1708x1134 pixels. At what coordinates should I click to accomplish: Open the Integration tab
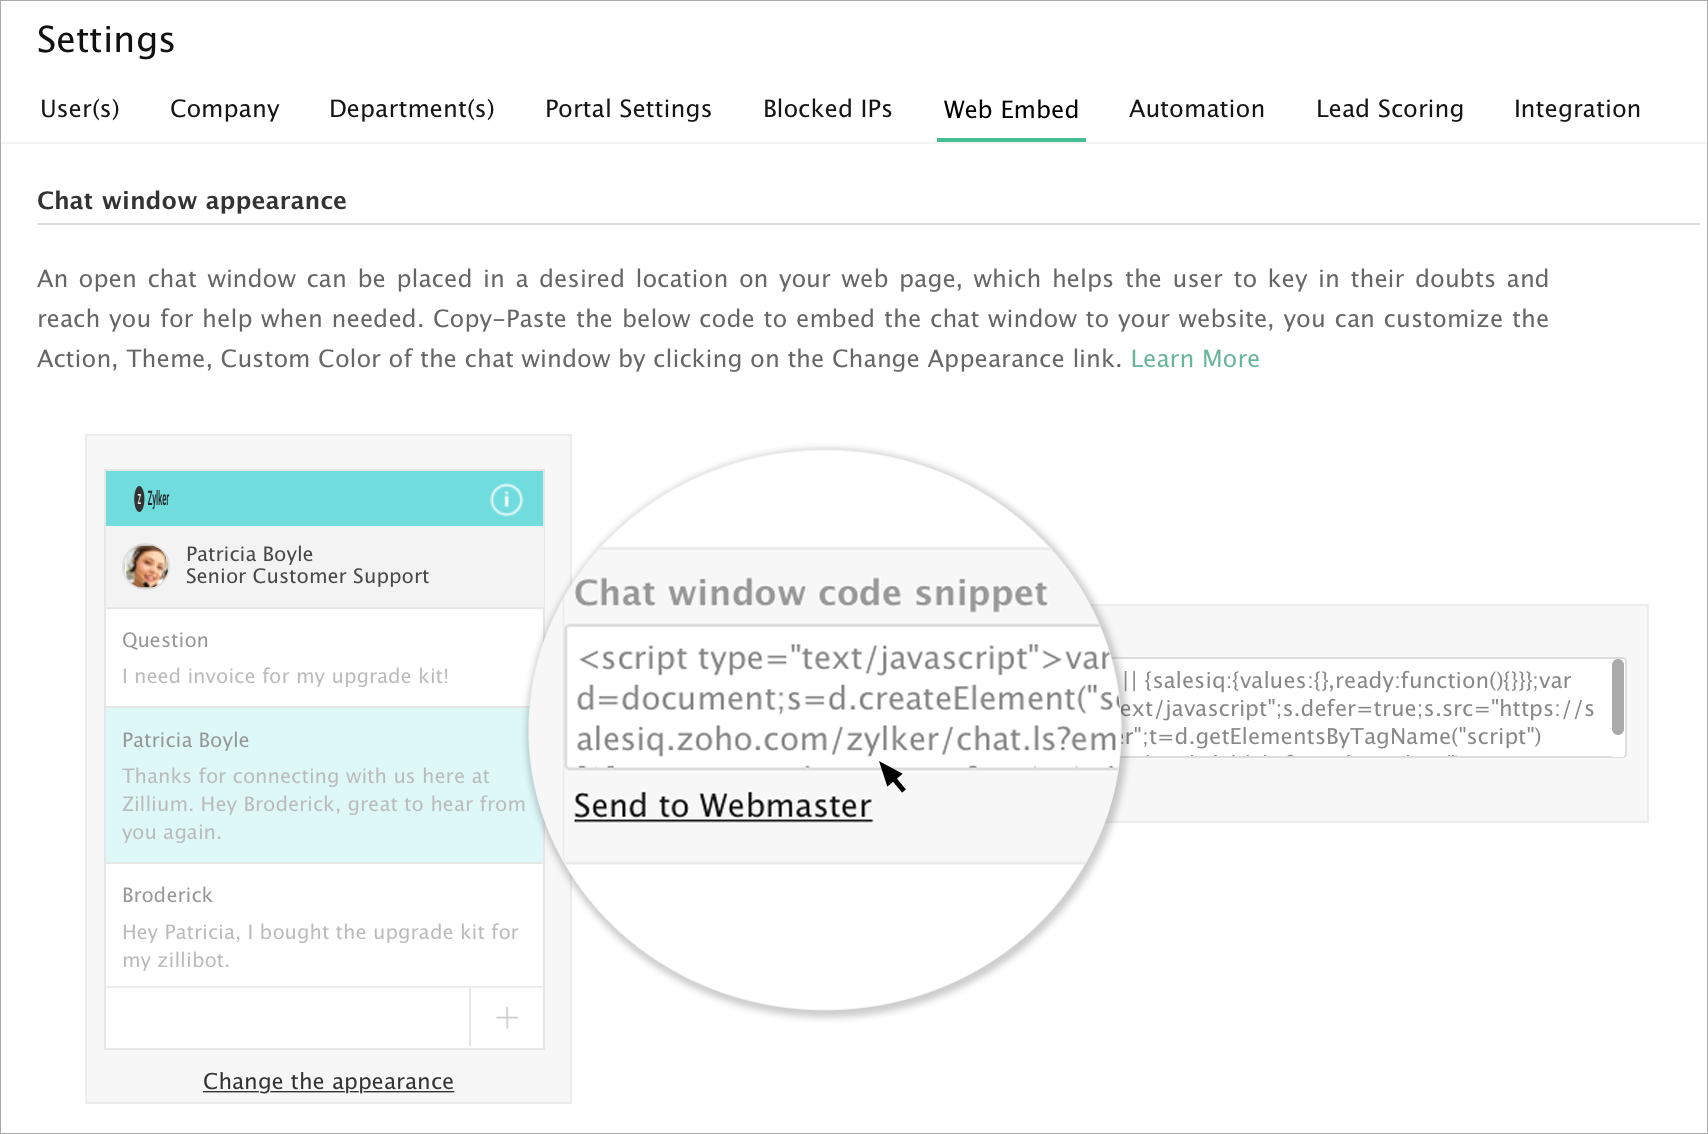pyautogui.click(x=1576, y=109)
